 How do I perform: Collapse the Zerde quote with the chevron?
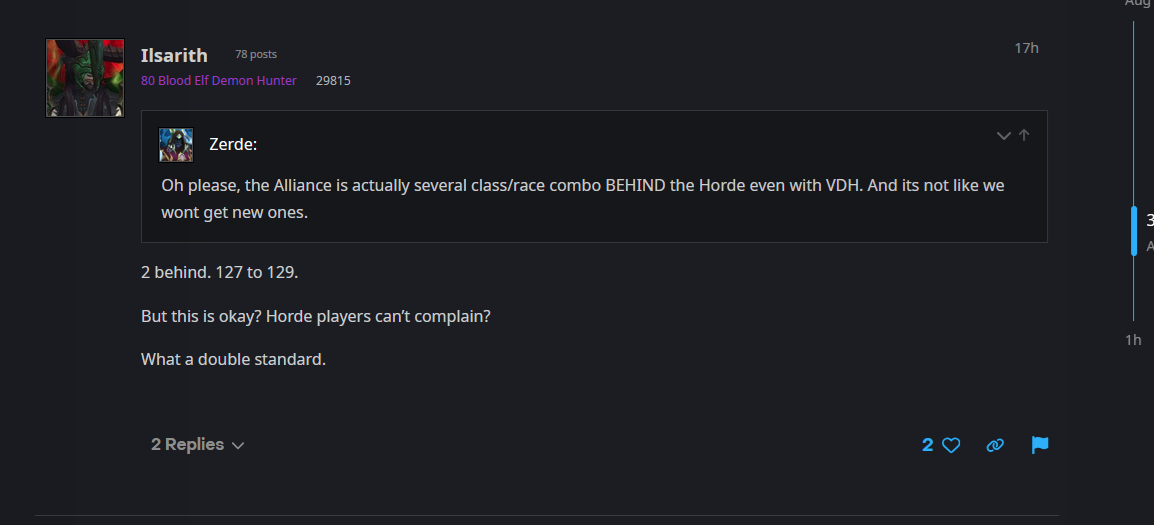point(1003,135)
